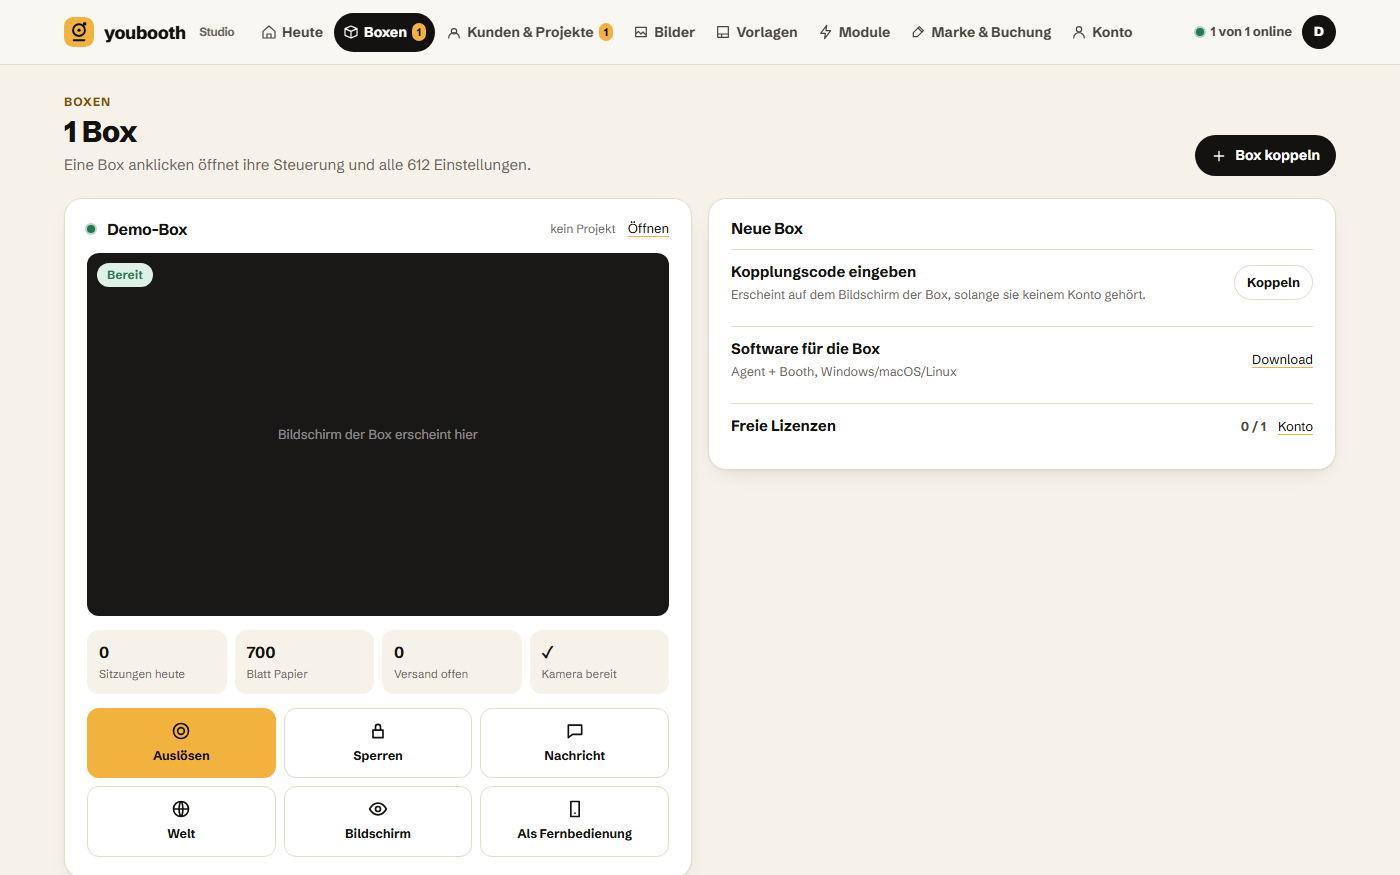Navigate to Marke & Buchung
1400x875 pixels.
click(x=981, y=32)
